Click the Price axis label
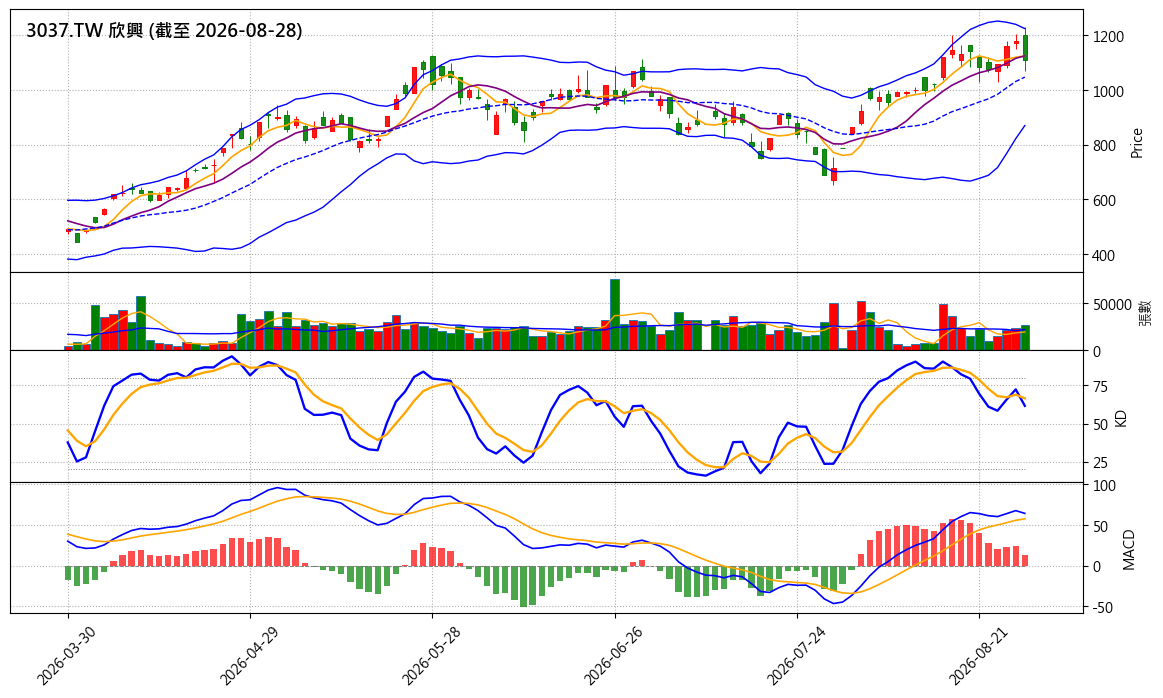Viewport: 1163px width, 698px height. [x=1136, y=143]
